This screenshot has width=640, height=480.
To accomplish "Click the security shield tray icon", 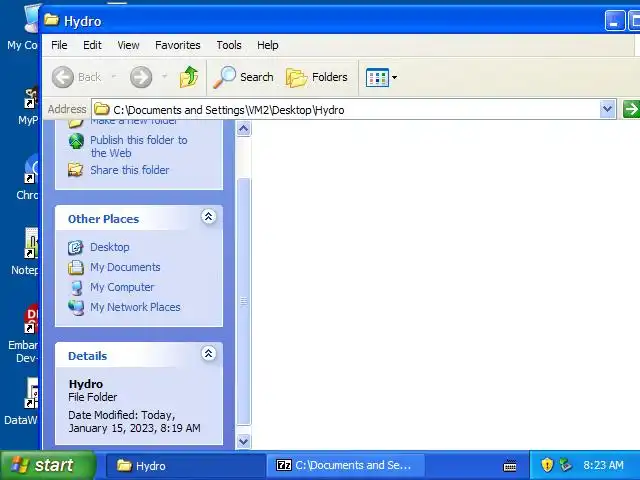I will coord(547,465).
